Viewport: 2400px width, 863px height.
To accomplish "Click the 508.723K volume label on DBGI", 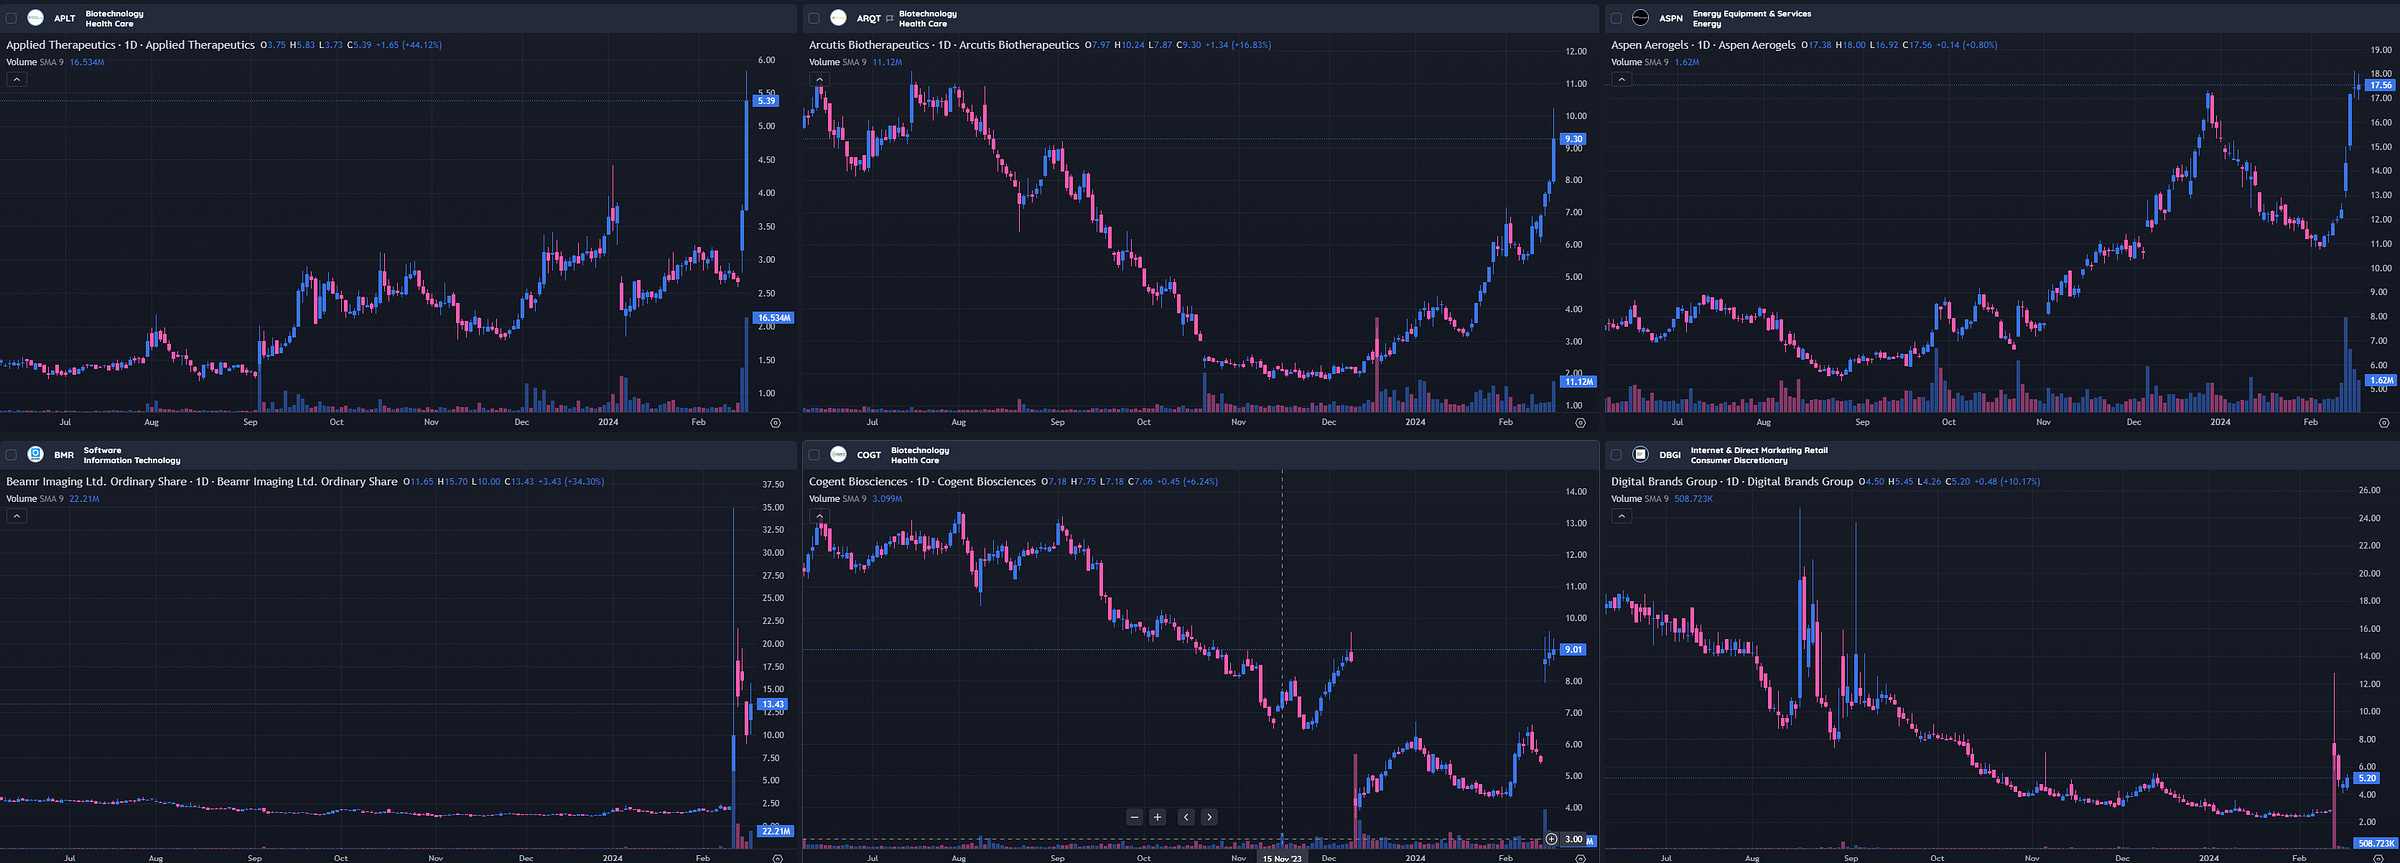I will pos(2376,844).
